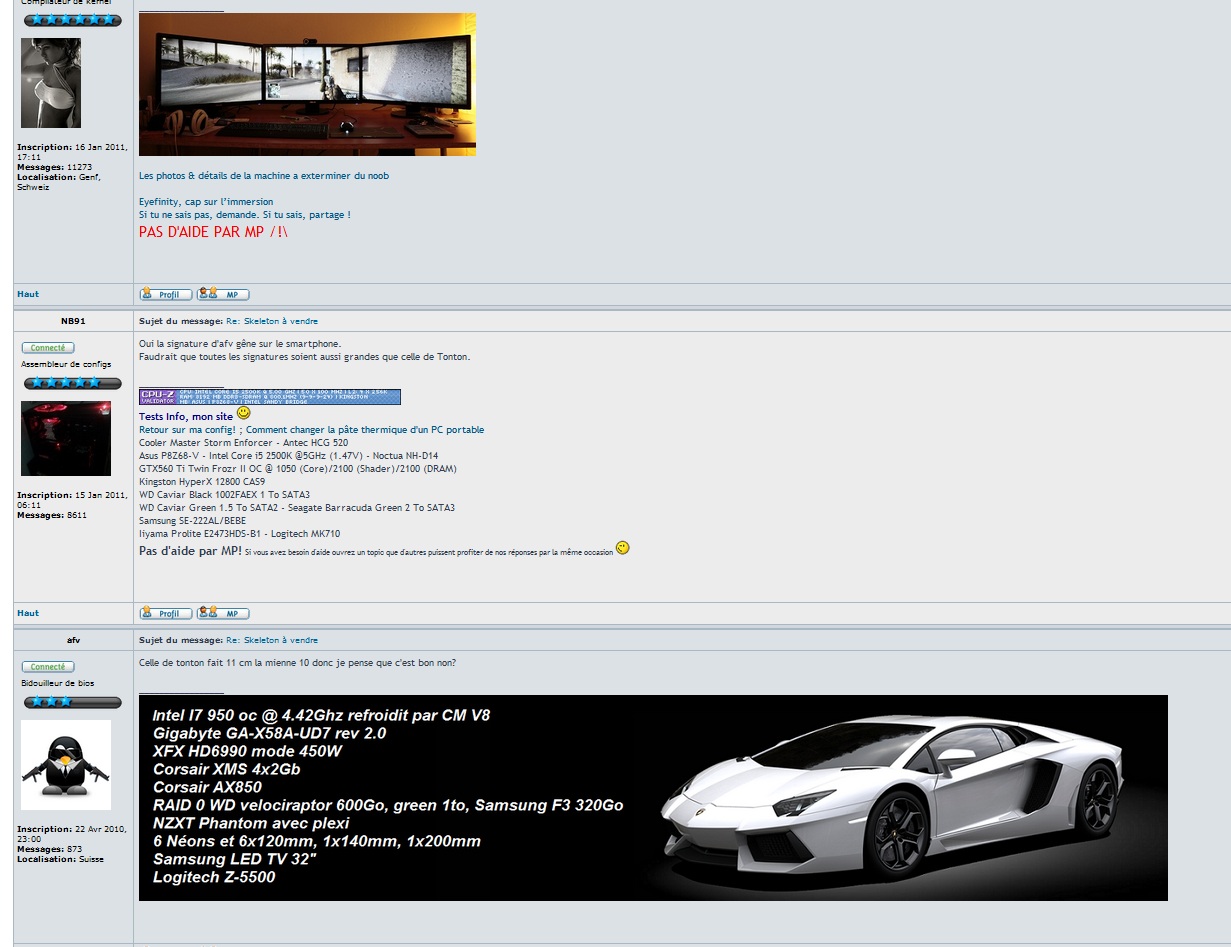The image size is (1231, 947).
Task: Visit the "Tests Info, mon site" link
Action: click(186, 417)
